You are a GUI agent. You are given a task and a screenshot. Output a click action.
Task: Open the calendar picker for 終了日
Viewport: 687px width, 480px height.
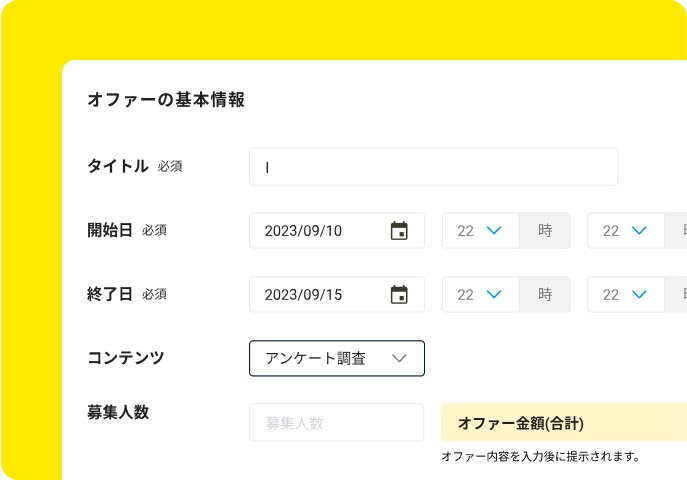399,295
